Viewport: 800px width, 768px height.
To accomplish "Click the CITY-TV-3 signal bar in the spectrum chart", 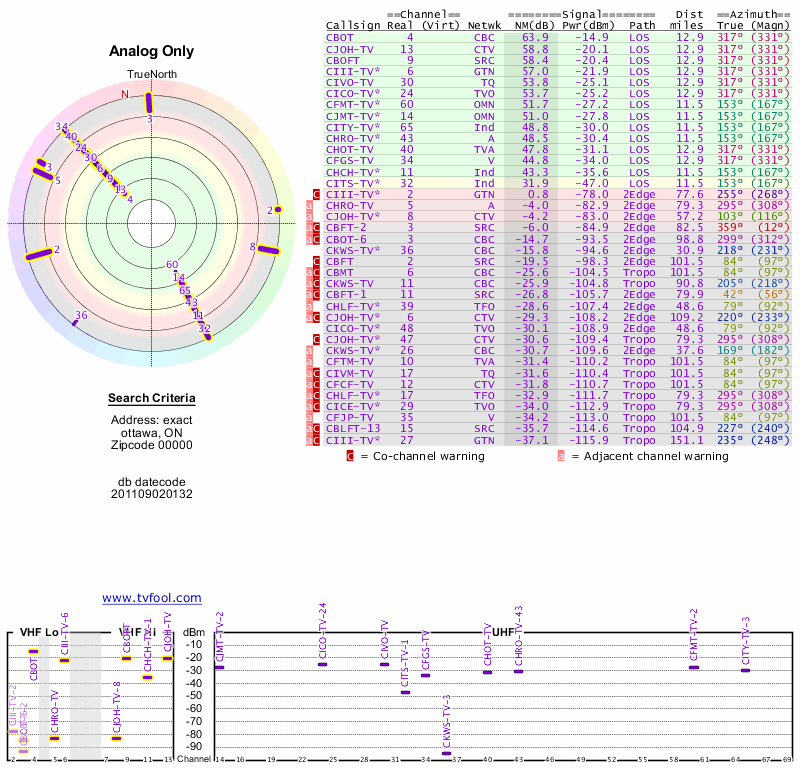I will pos(745,670).
